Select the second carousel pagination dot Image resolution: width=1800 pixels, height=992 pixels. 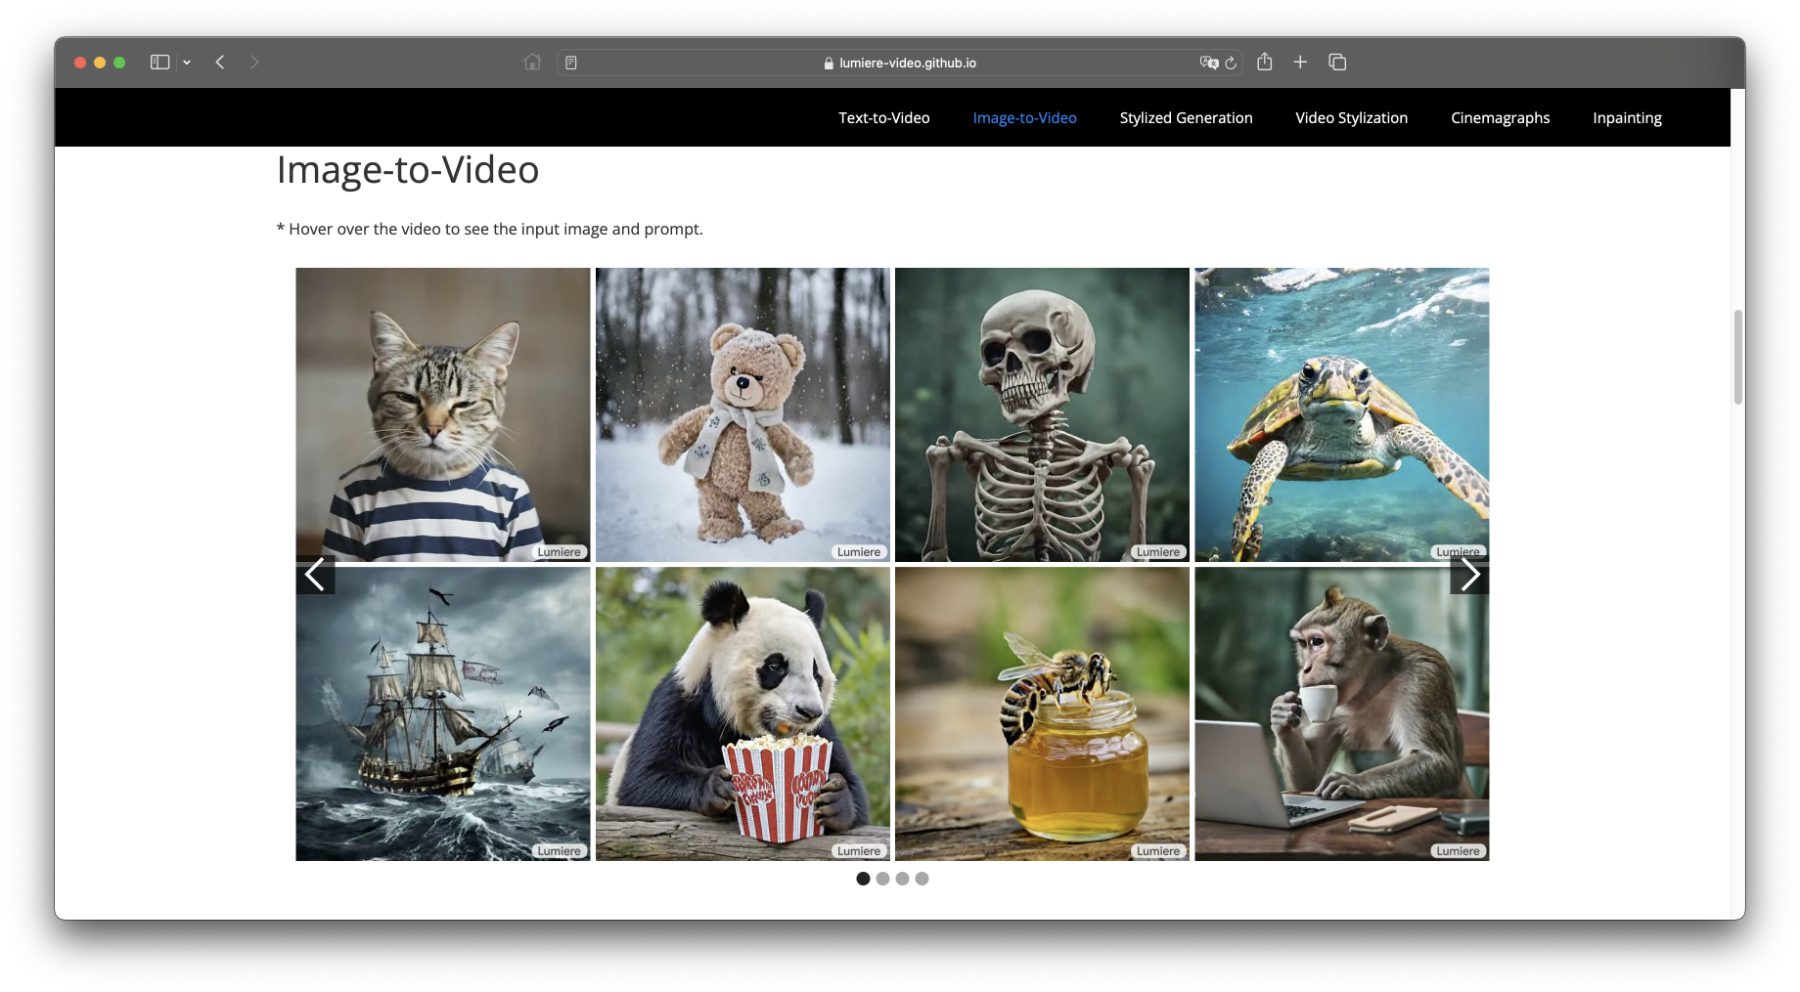click(883, 879)
